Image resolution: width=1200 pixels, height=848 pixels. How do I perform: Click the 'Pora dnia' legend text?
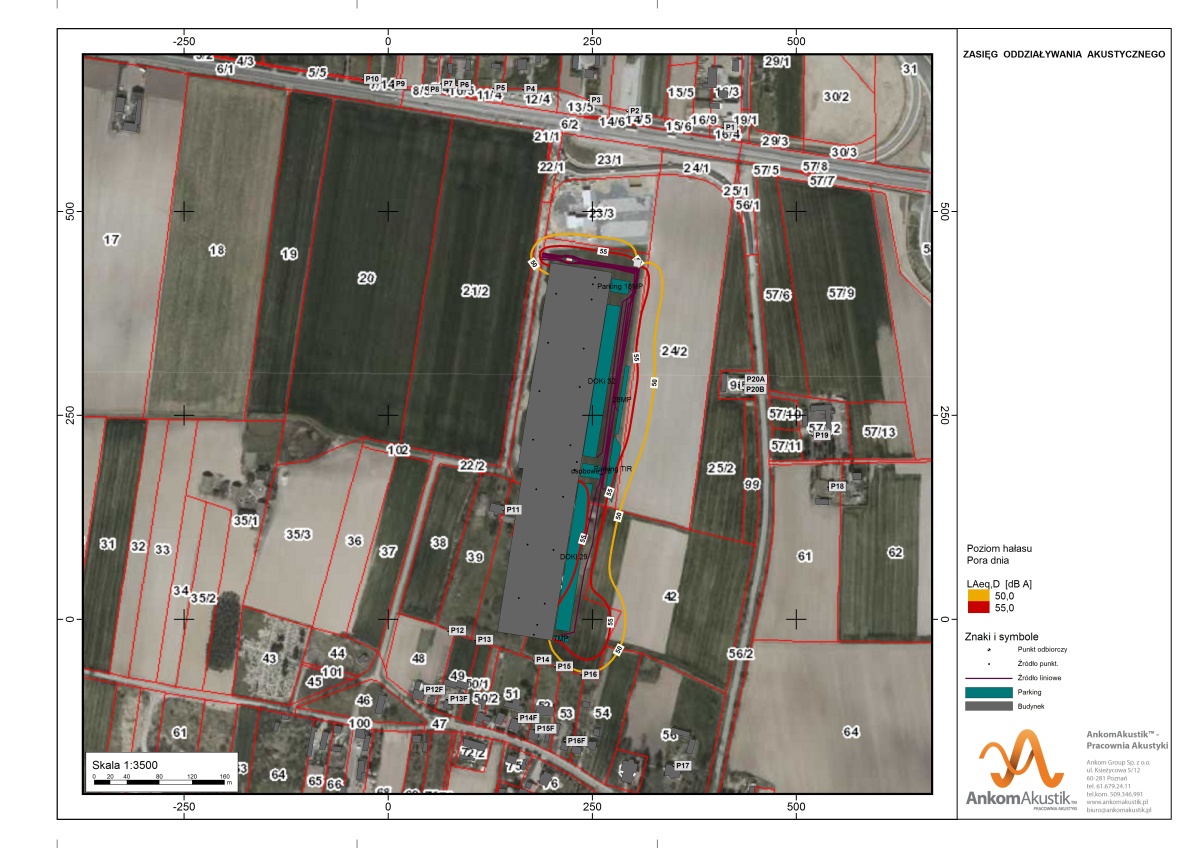[987, 561]
